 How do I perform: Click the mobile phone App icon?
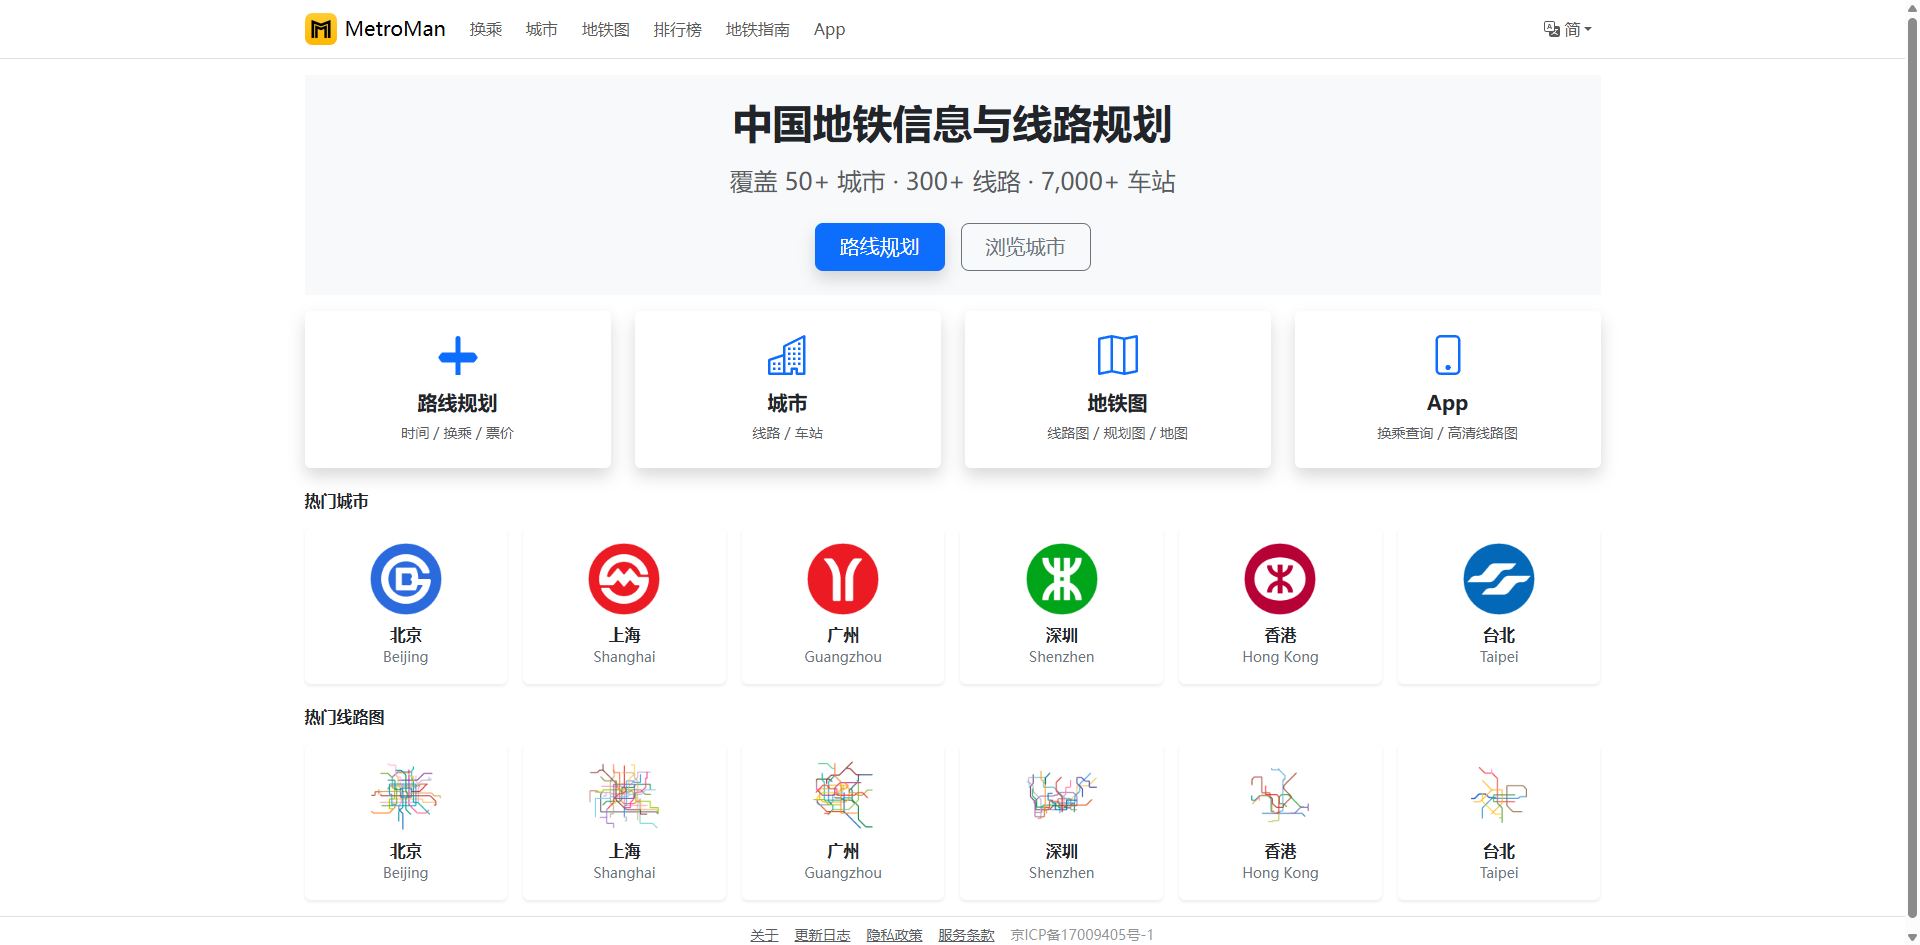tap(1447, 355)
